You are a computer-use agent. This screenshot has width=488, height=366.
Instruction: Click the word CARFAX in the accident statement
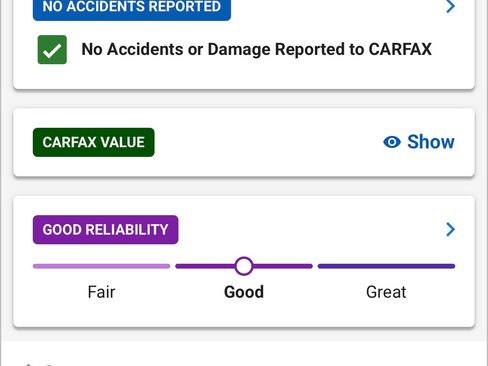tap(400, 49)
